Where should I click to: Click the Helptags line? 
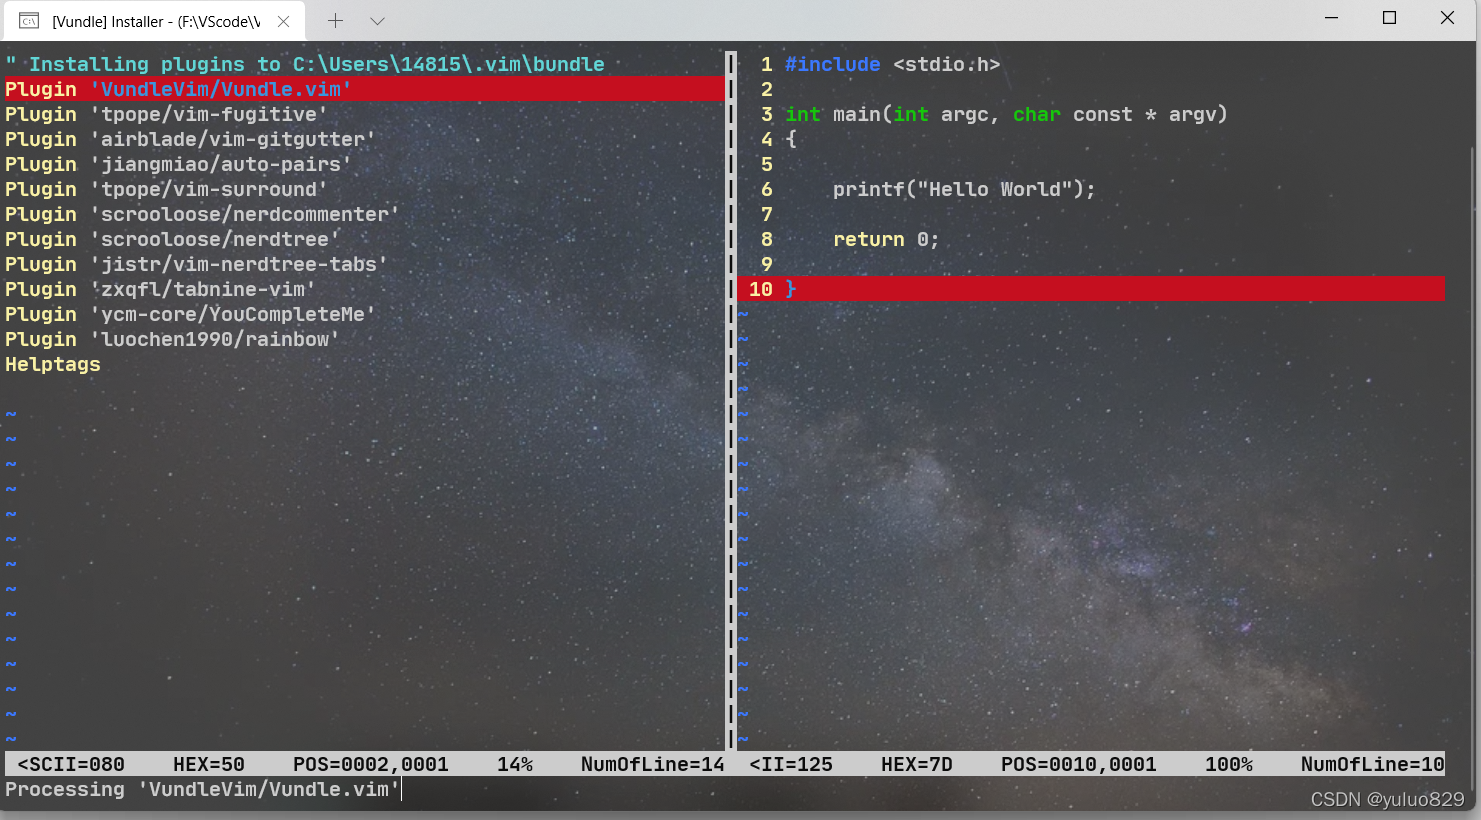53,364
